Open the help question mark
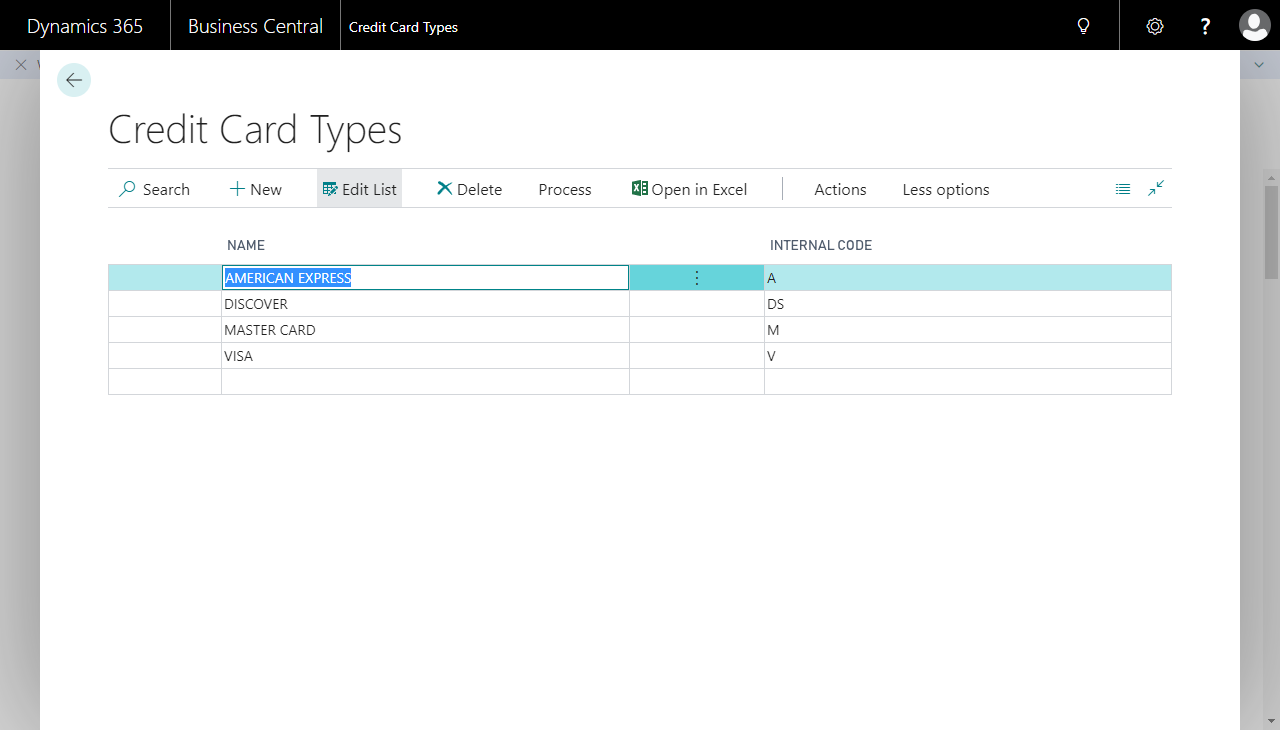This screenshot has width=1280, height=730. click(x=1206, y=26)
